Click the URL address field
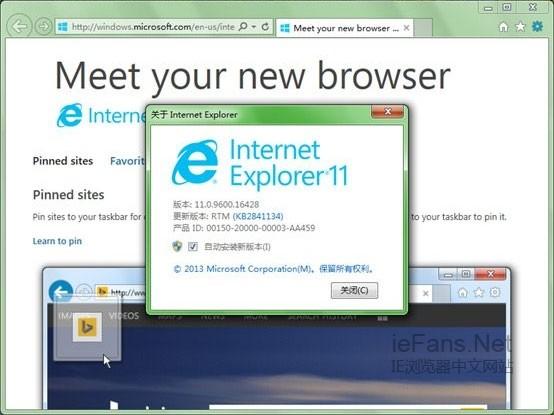 pyautogui.click(x=153, y=27)
